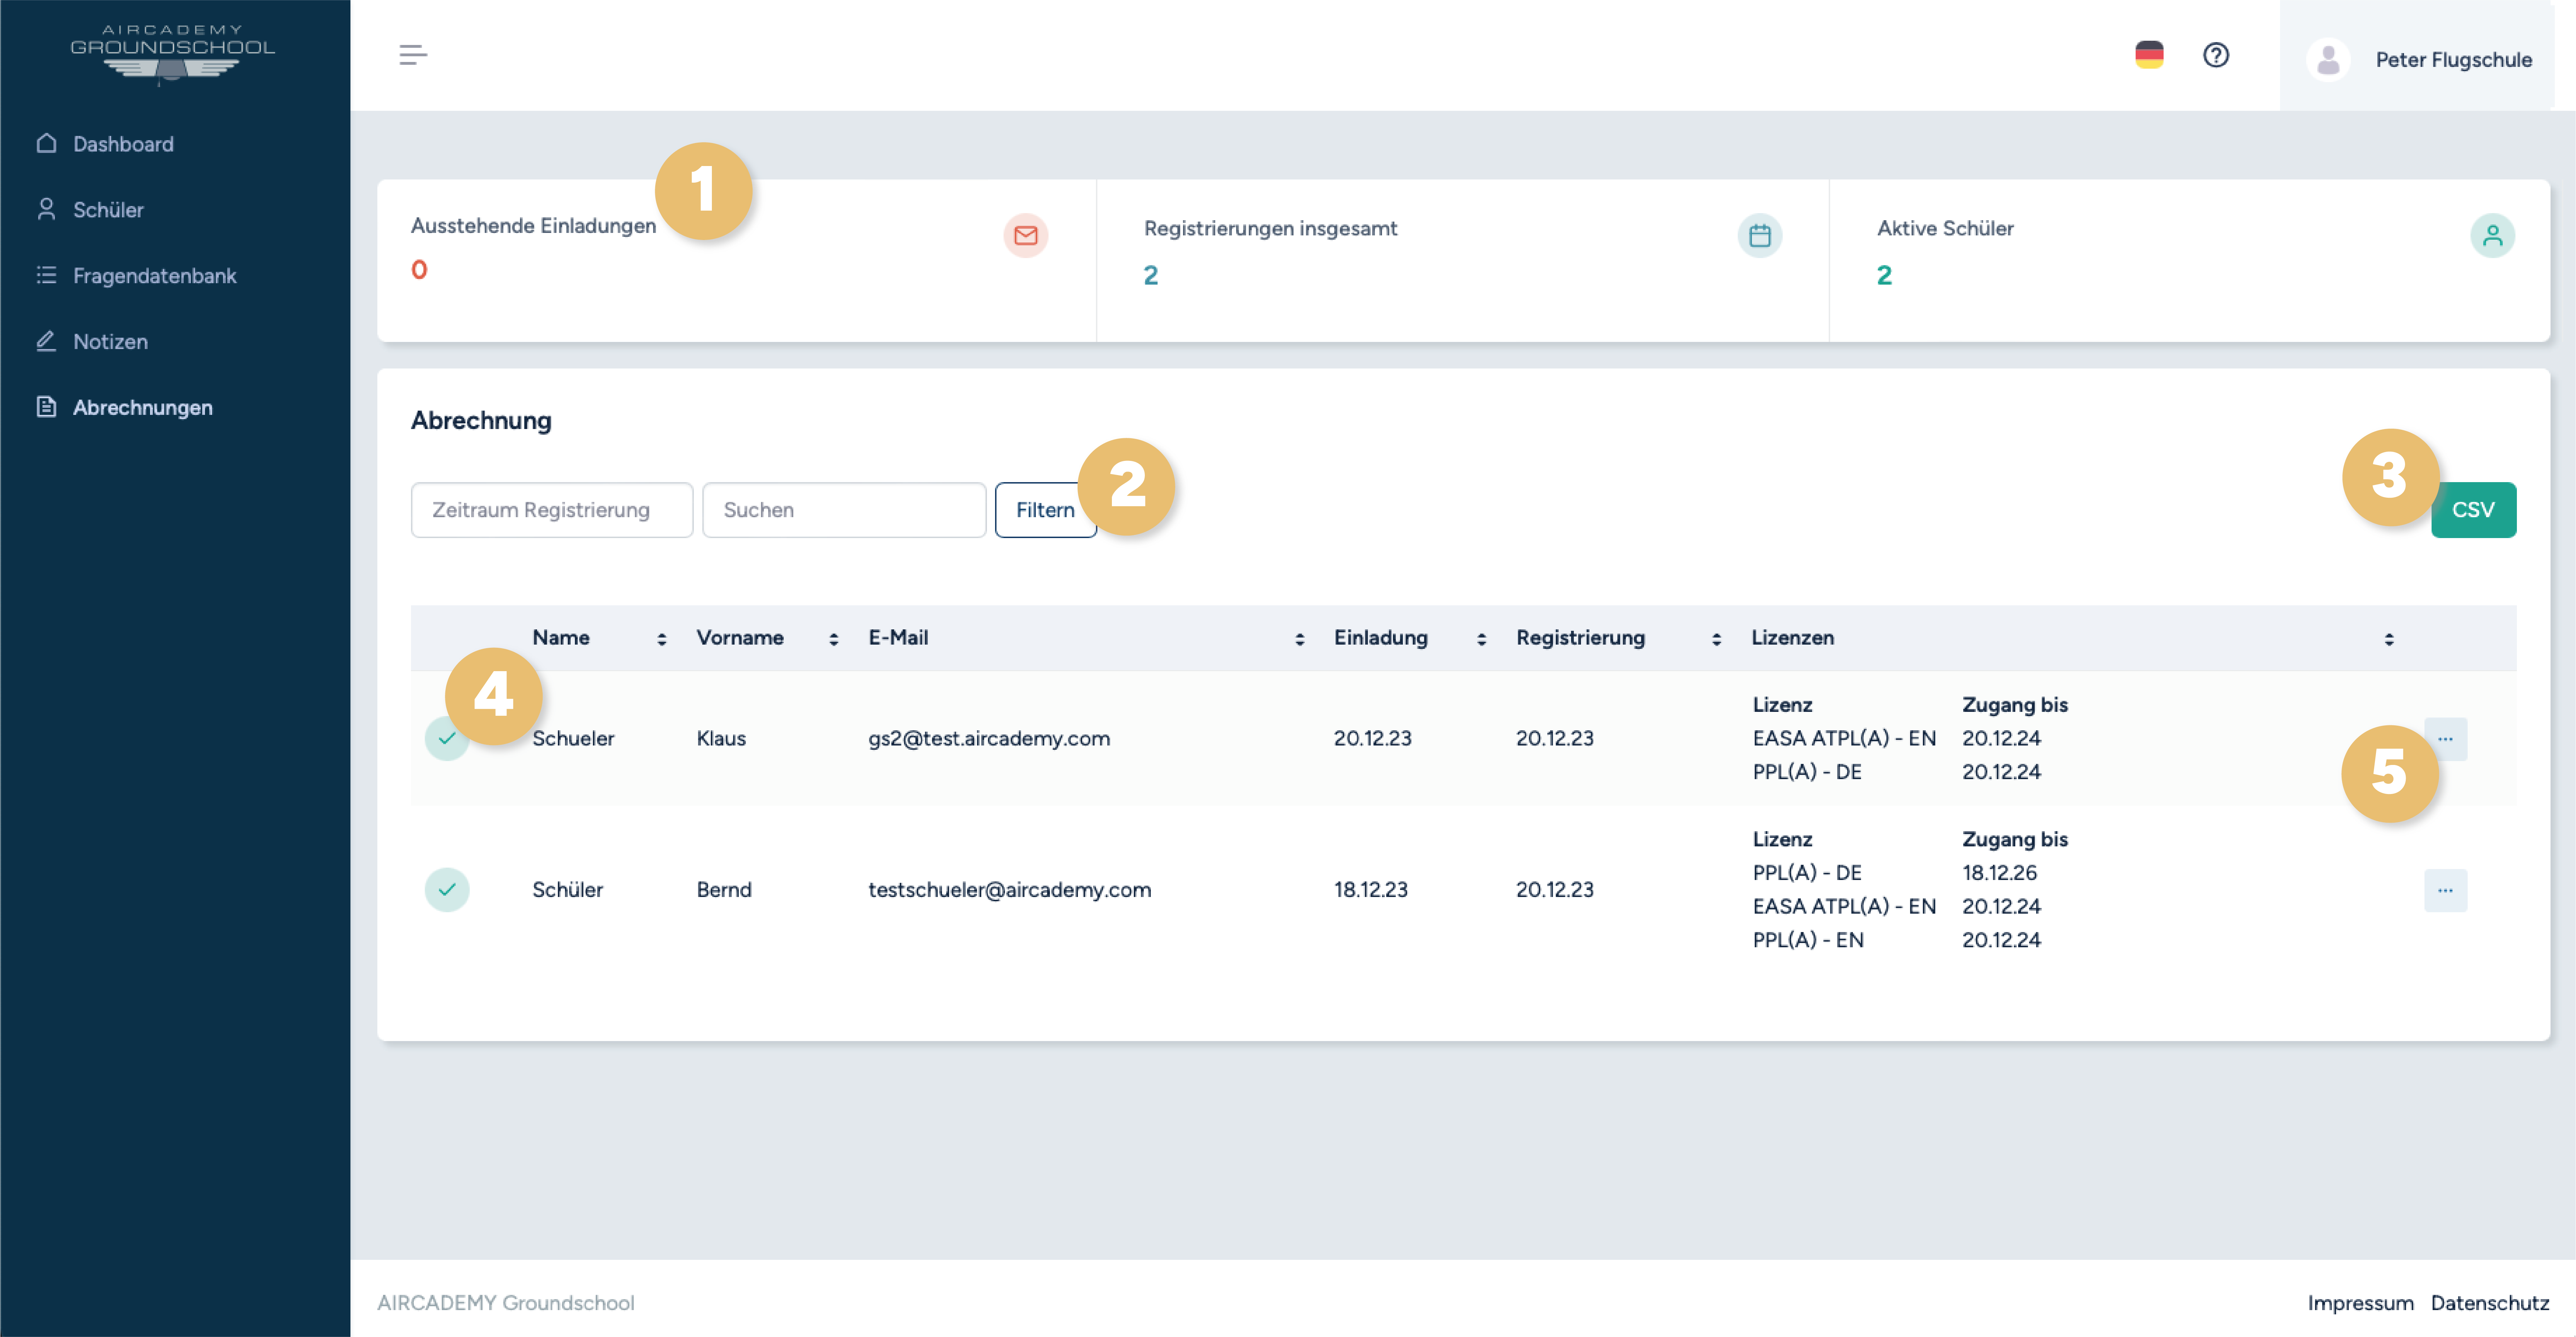Click the Abrechnungen document icon in sidebar

(46, 407)
